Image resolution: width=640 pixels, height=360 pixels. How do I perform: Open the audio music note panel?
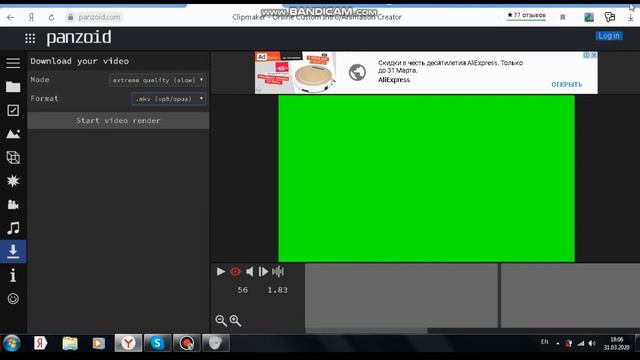click(13, 228)
